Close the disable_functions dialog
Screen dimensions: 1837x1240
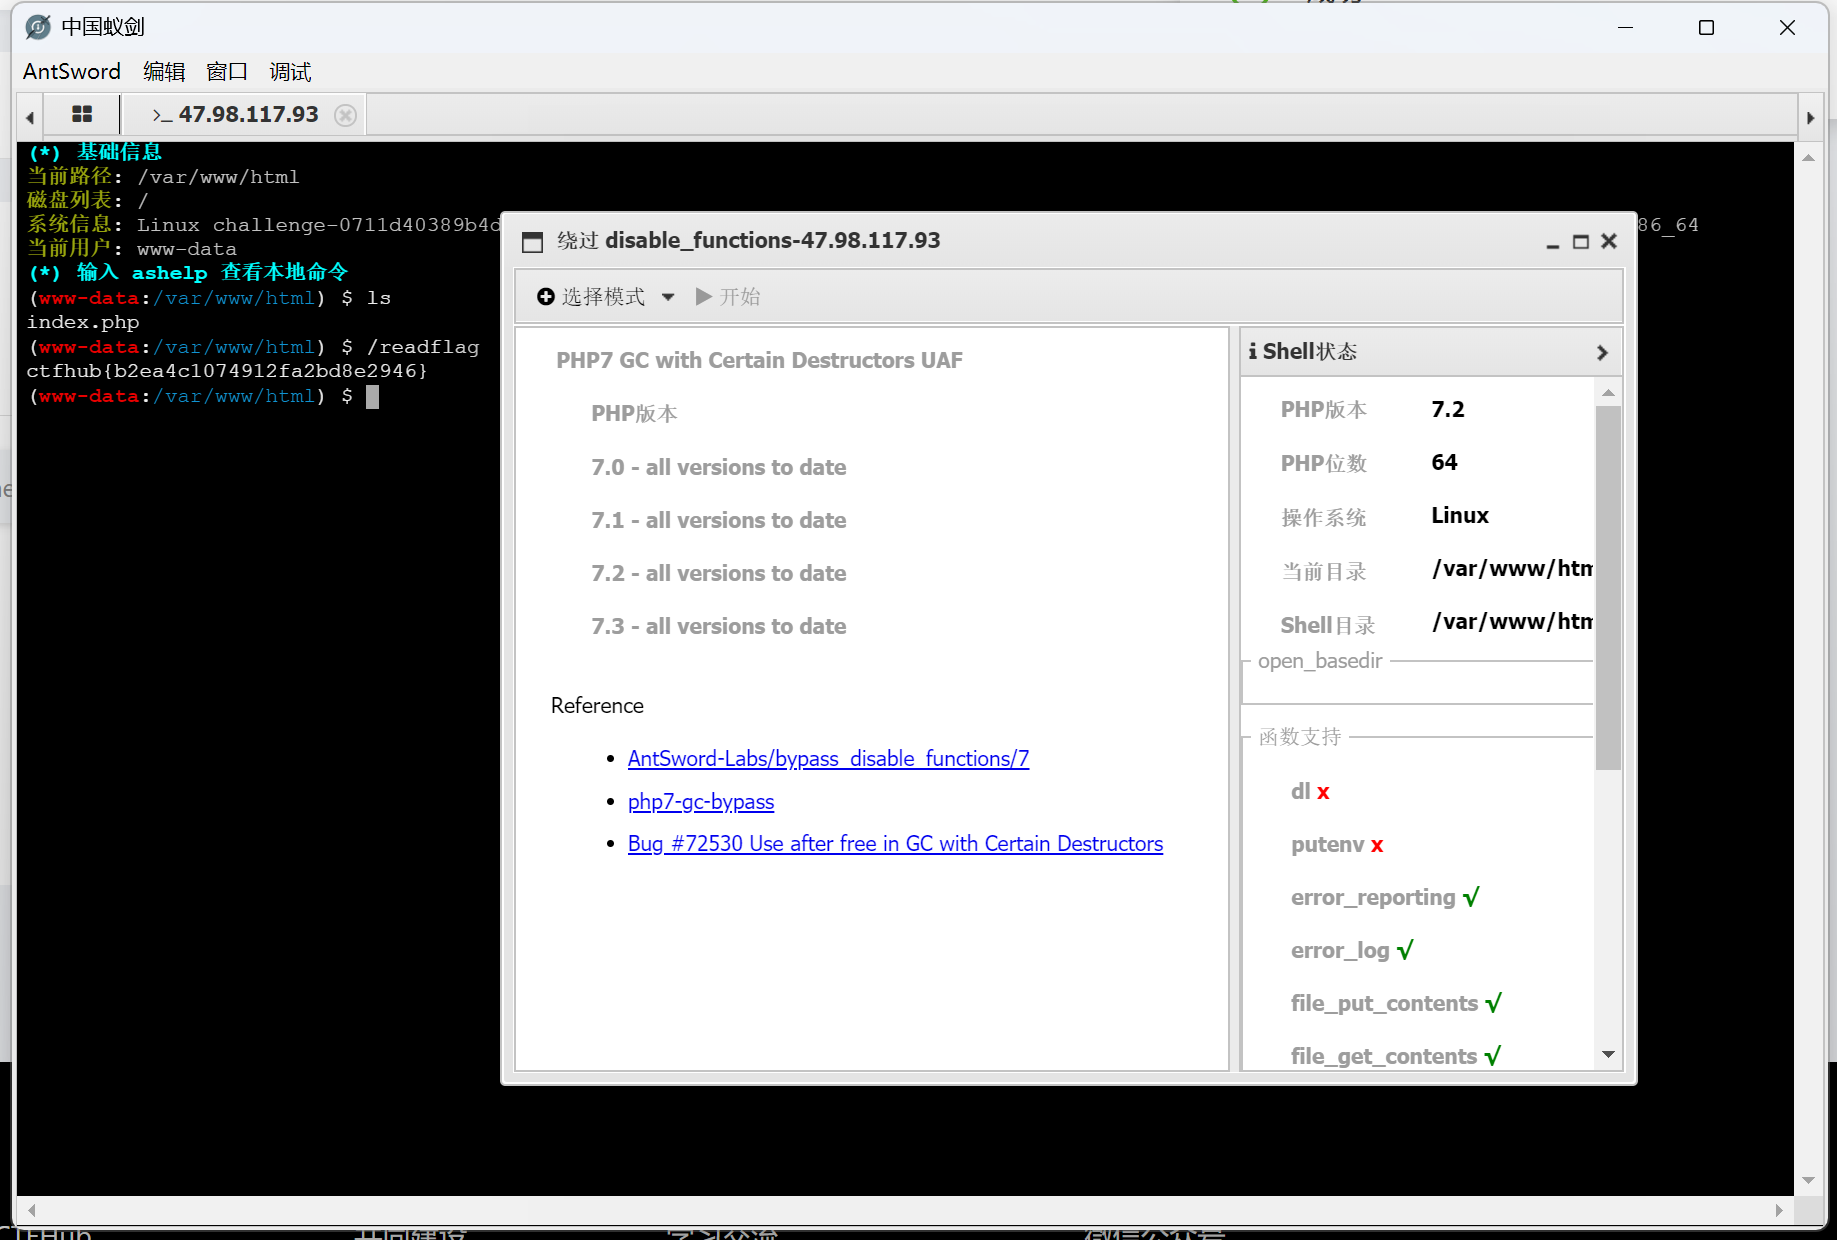coord(1609,241)
